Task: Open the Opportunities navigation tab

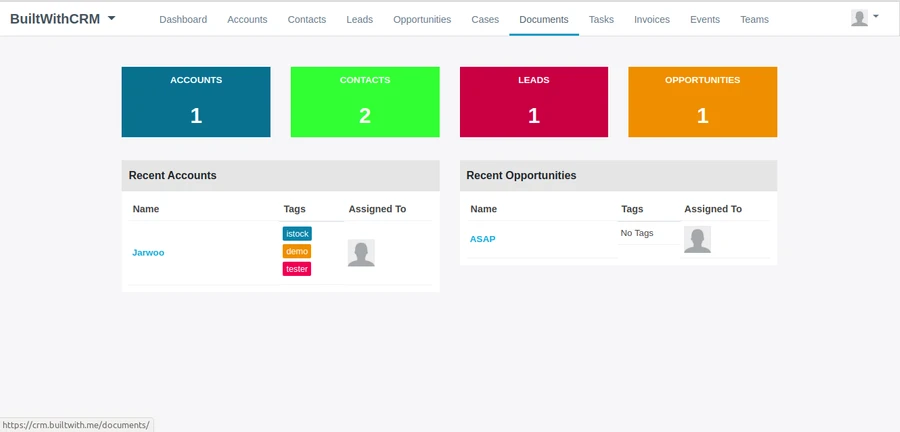Action: click(422, 19)
